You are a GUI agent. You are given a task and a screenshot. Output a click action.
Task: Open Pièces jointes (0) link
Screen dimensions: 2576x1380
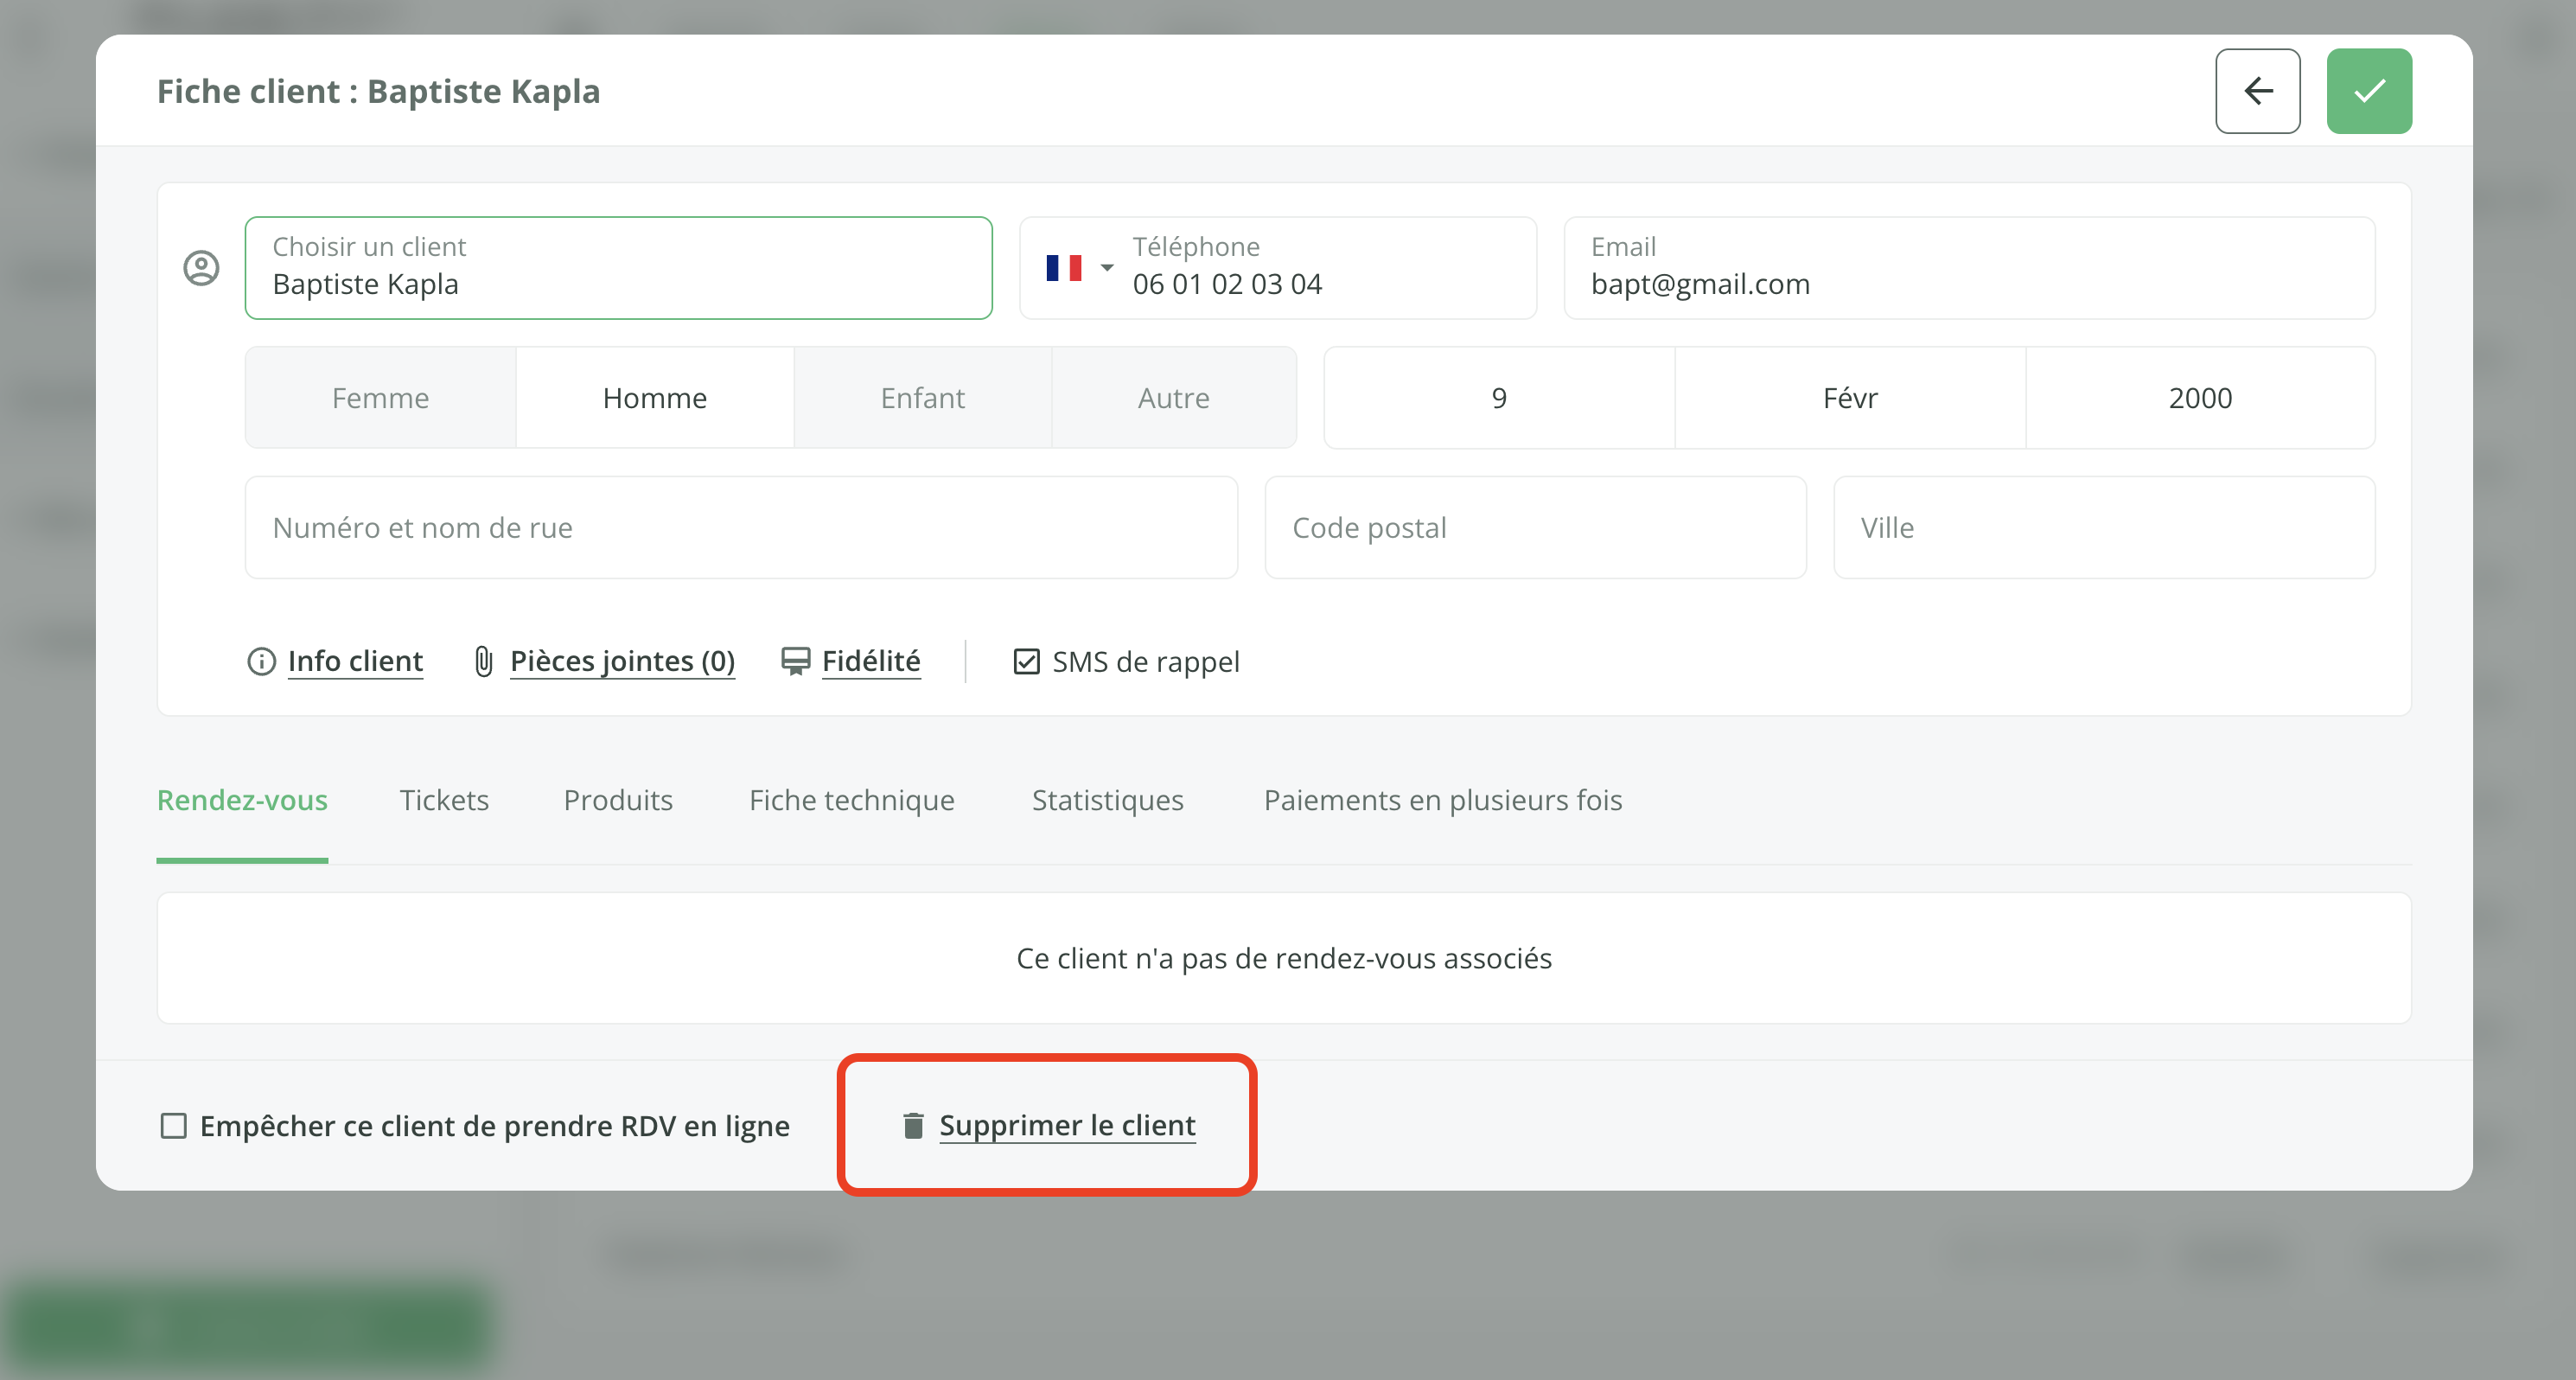coord(622,661)
